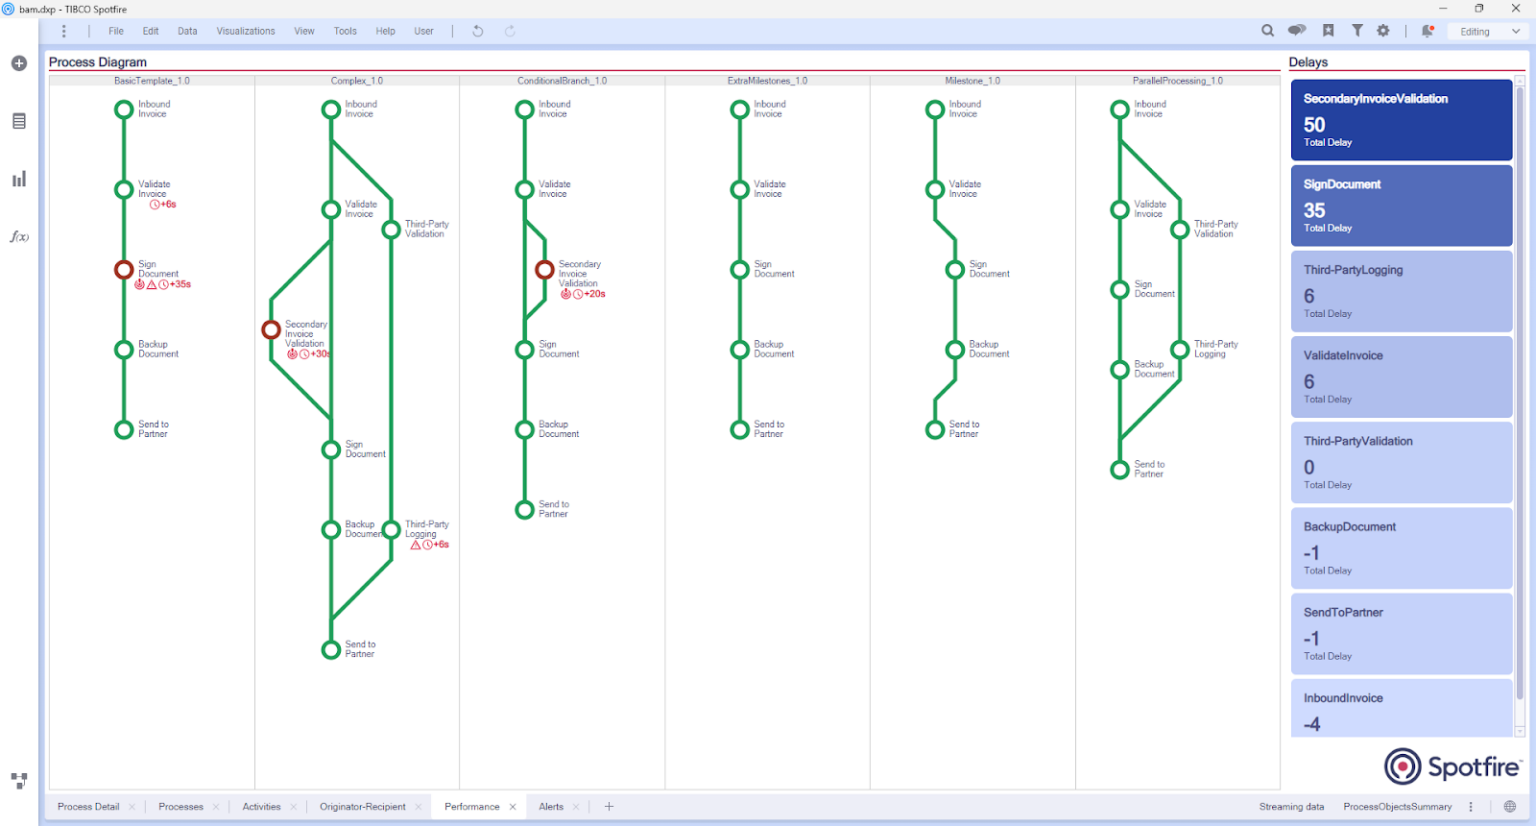Switch to the Alerts tab

coord(551,806)
